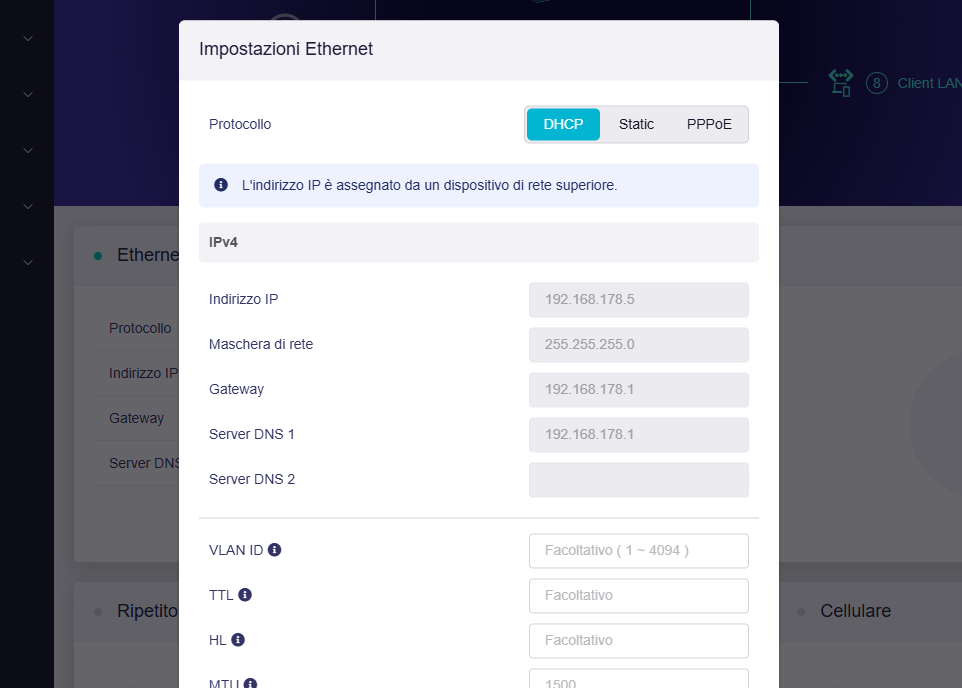Click the MTU field showing 1500

pyautogui.click(x=638, y=680)
